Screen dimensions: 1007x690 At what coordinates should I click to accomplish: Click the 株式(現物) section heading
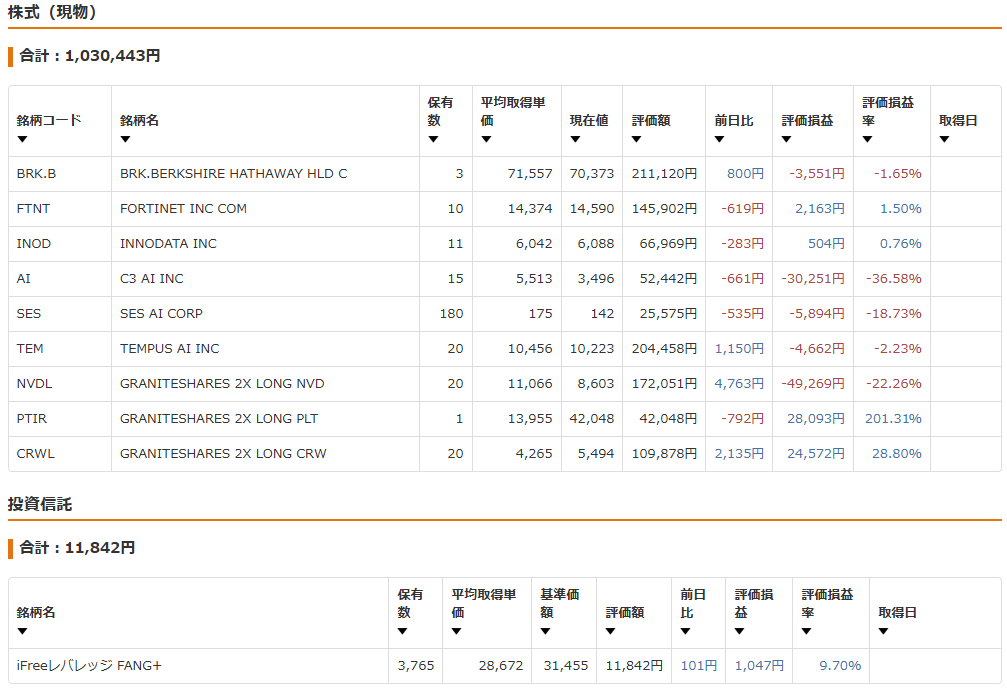pyautogui.click(x=53, y=12)
